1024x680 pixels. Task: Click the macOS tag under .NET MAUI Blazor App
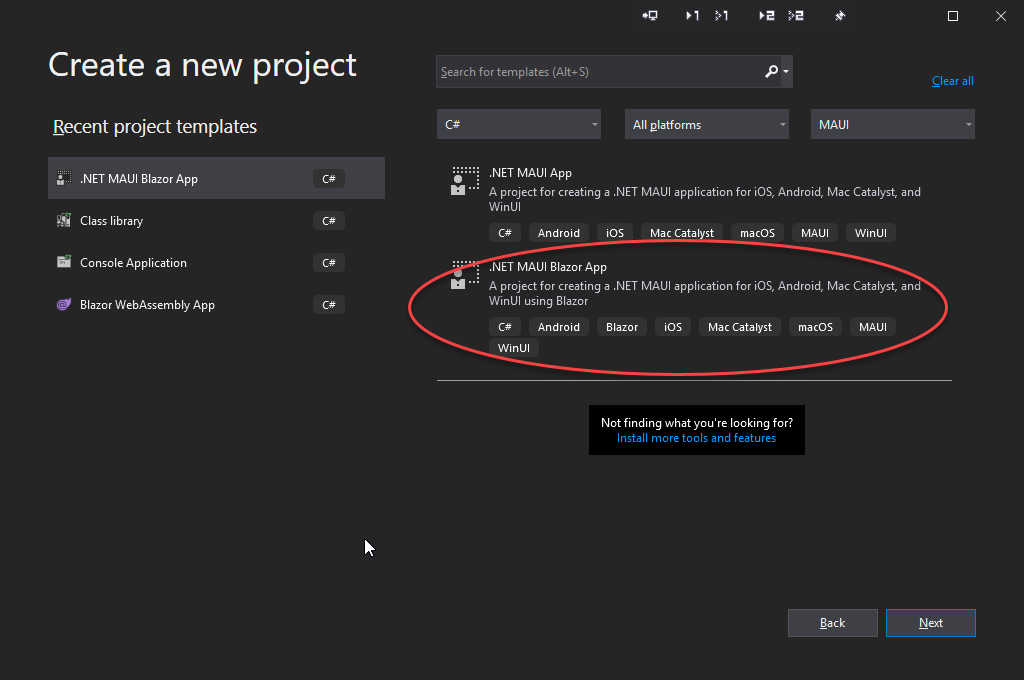pyautogui.click(x=815, y=327)
